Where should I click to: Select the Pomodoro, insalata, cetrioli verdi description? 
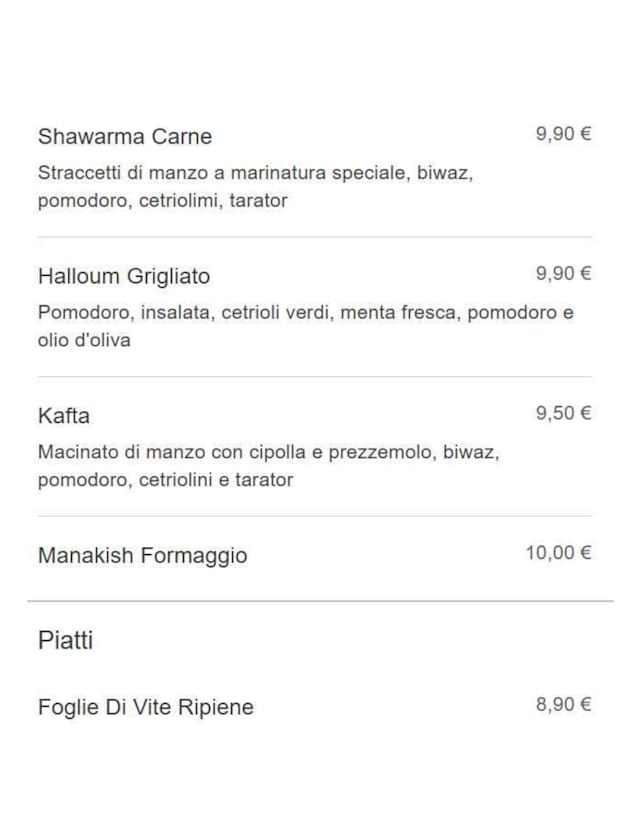pos(306,313)
